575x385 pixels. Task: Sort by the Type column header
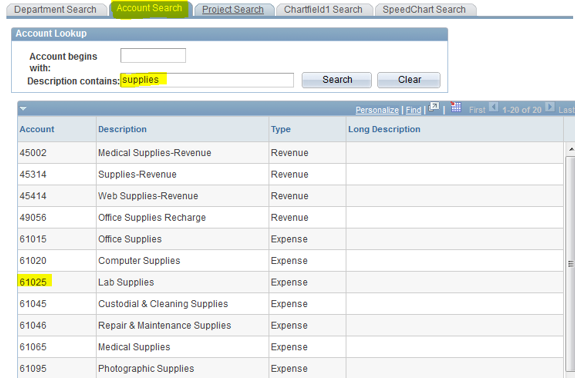coord(281,129)
